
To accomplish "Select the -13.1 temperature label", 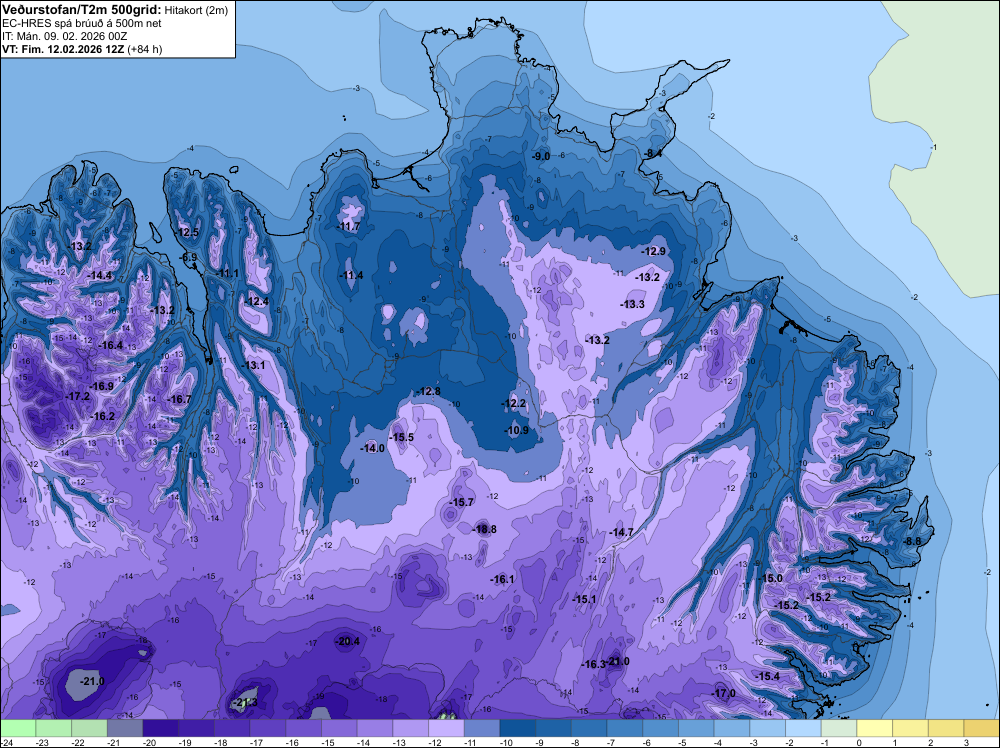I will [x=254, y=365].
